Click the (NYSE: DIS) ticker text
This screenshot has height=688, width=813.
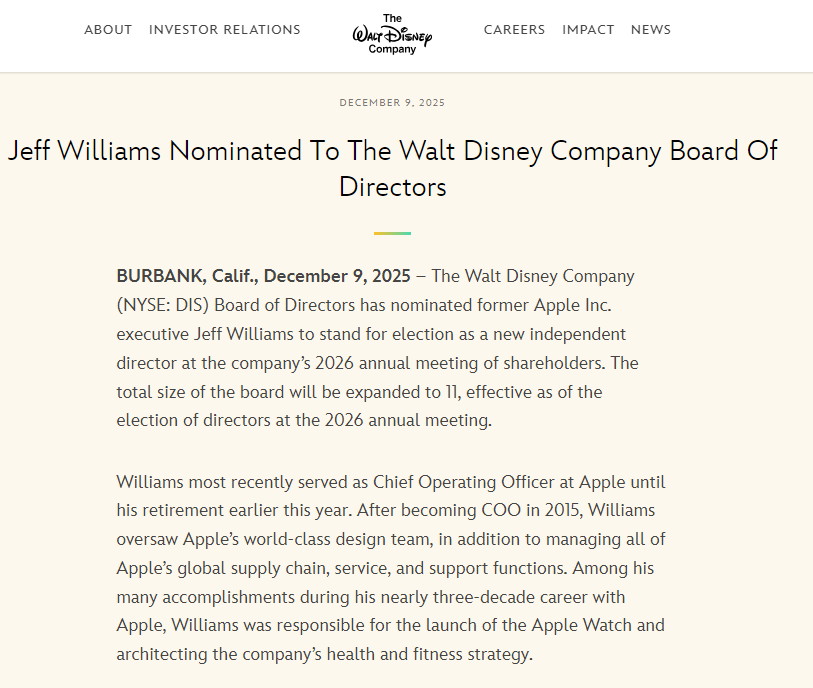[x=162, y=305]
